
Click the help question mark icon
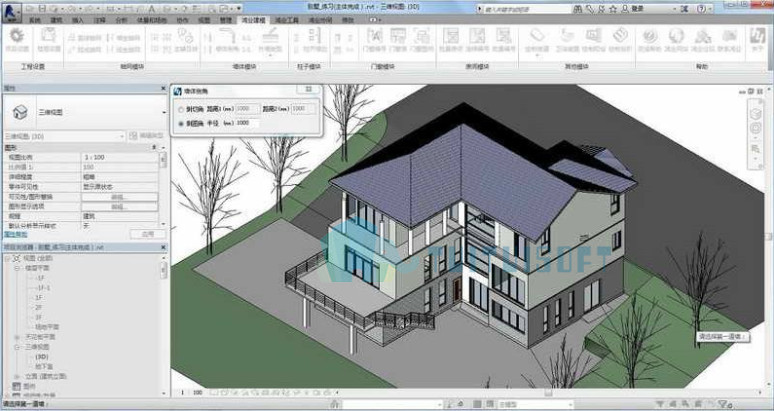701,9
